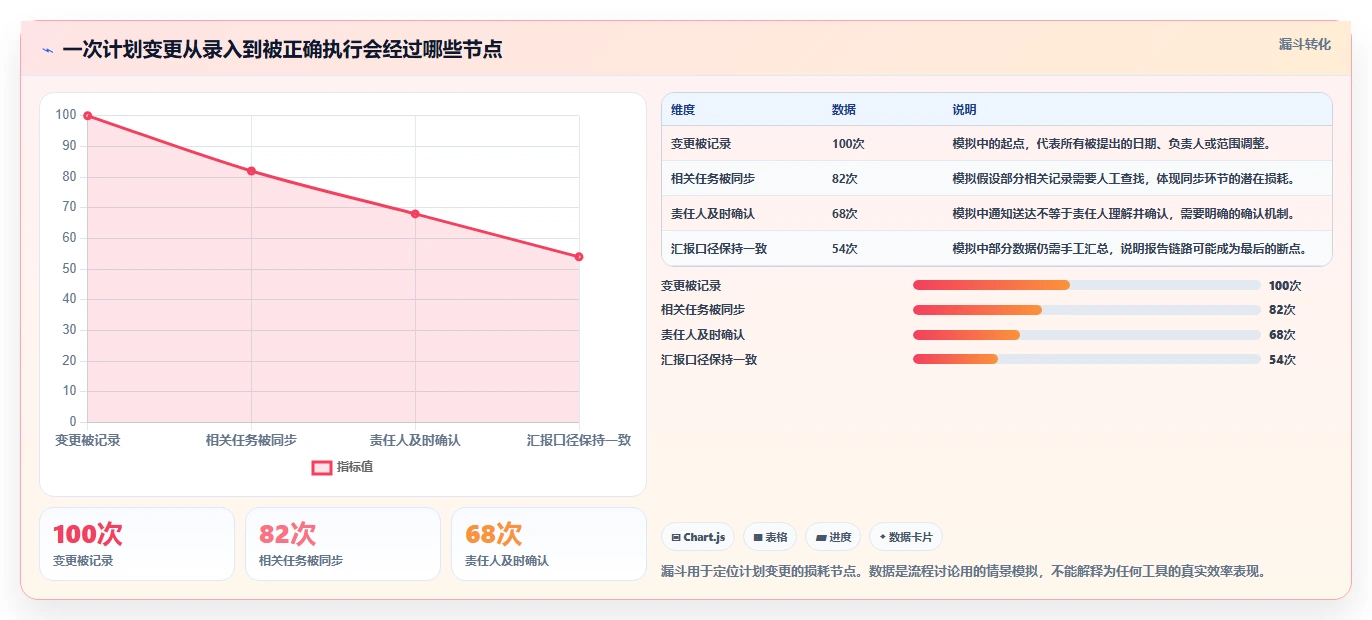
Task: Click the description starting 模拟中部分数据
Action: pyautogui.click(x=1131, y=249)
